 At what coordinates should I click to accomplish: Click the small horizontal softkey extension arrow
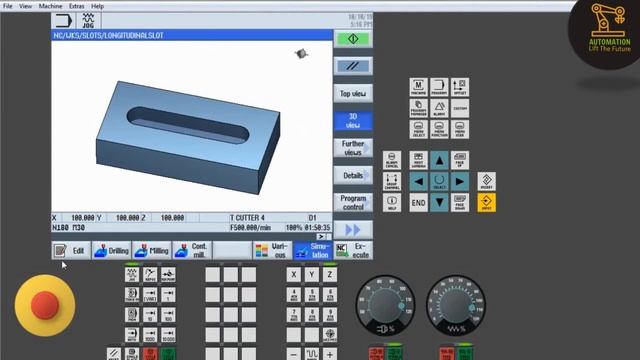(x=321, y=236)
